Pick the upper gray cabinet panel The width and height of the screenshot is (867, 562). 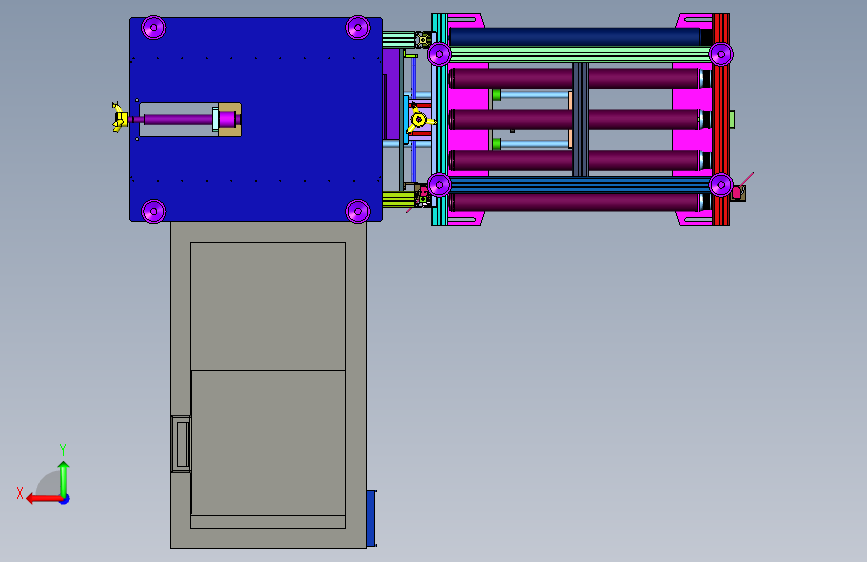tap(268, 306)
